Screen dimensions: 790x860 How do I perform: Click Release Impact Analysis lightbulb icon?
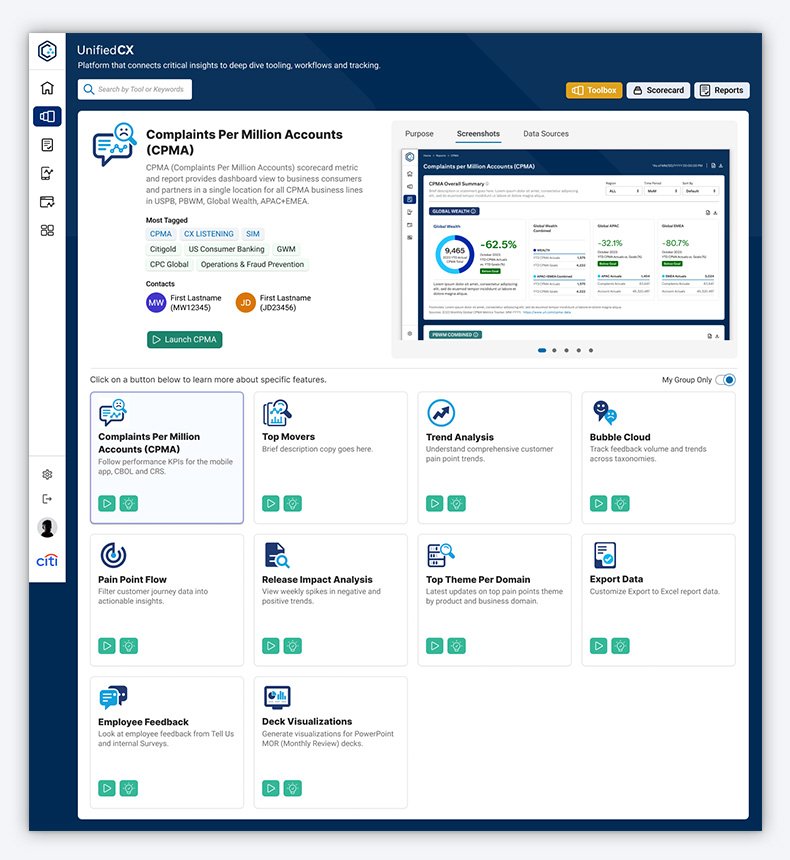[x=292, y=646]
